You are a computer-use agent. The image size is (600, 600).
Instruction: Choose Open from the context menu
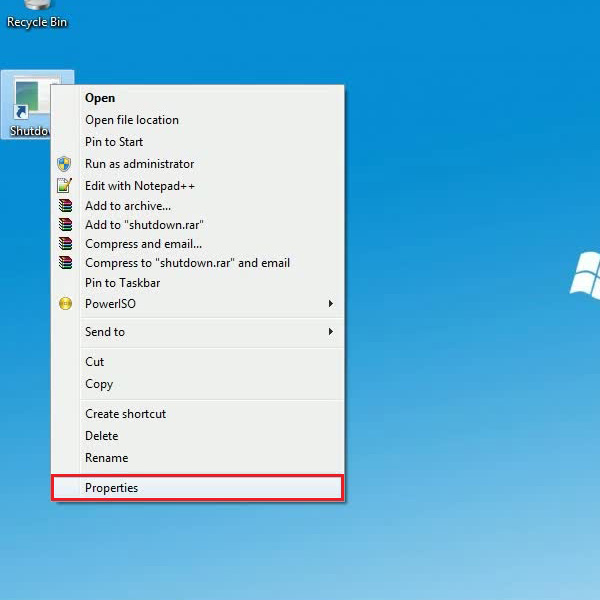198,98
